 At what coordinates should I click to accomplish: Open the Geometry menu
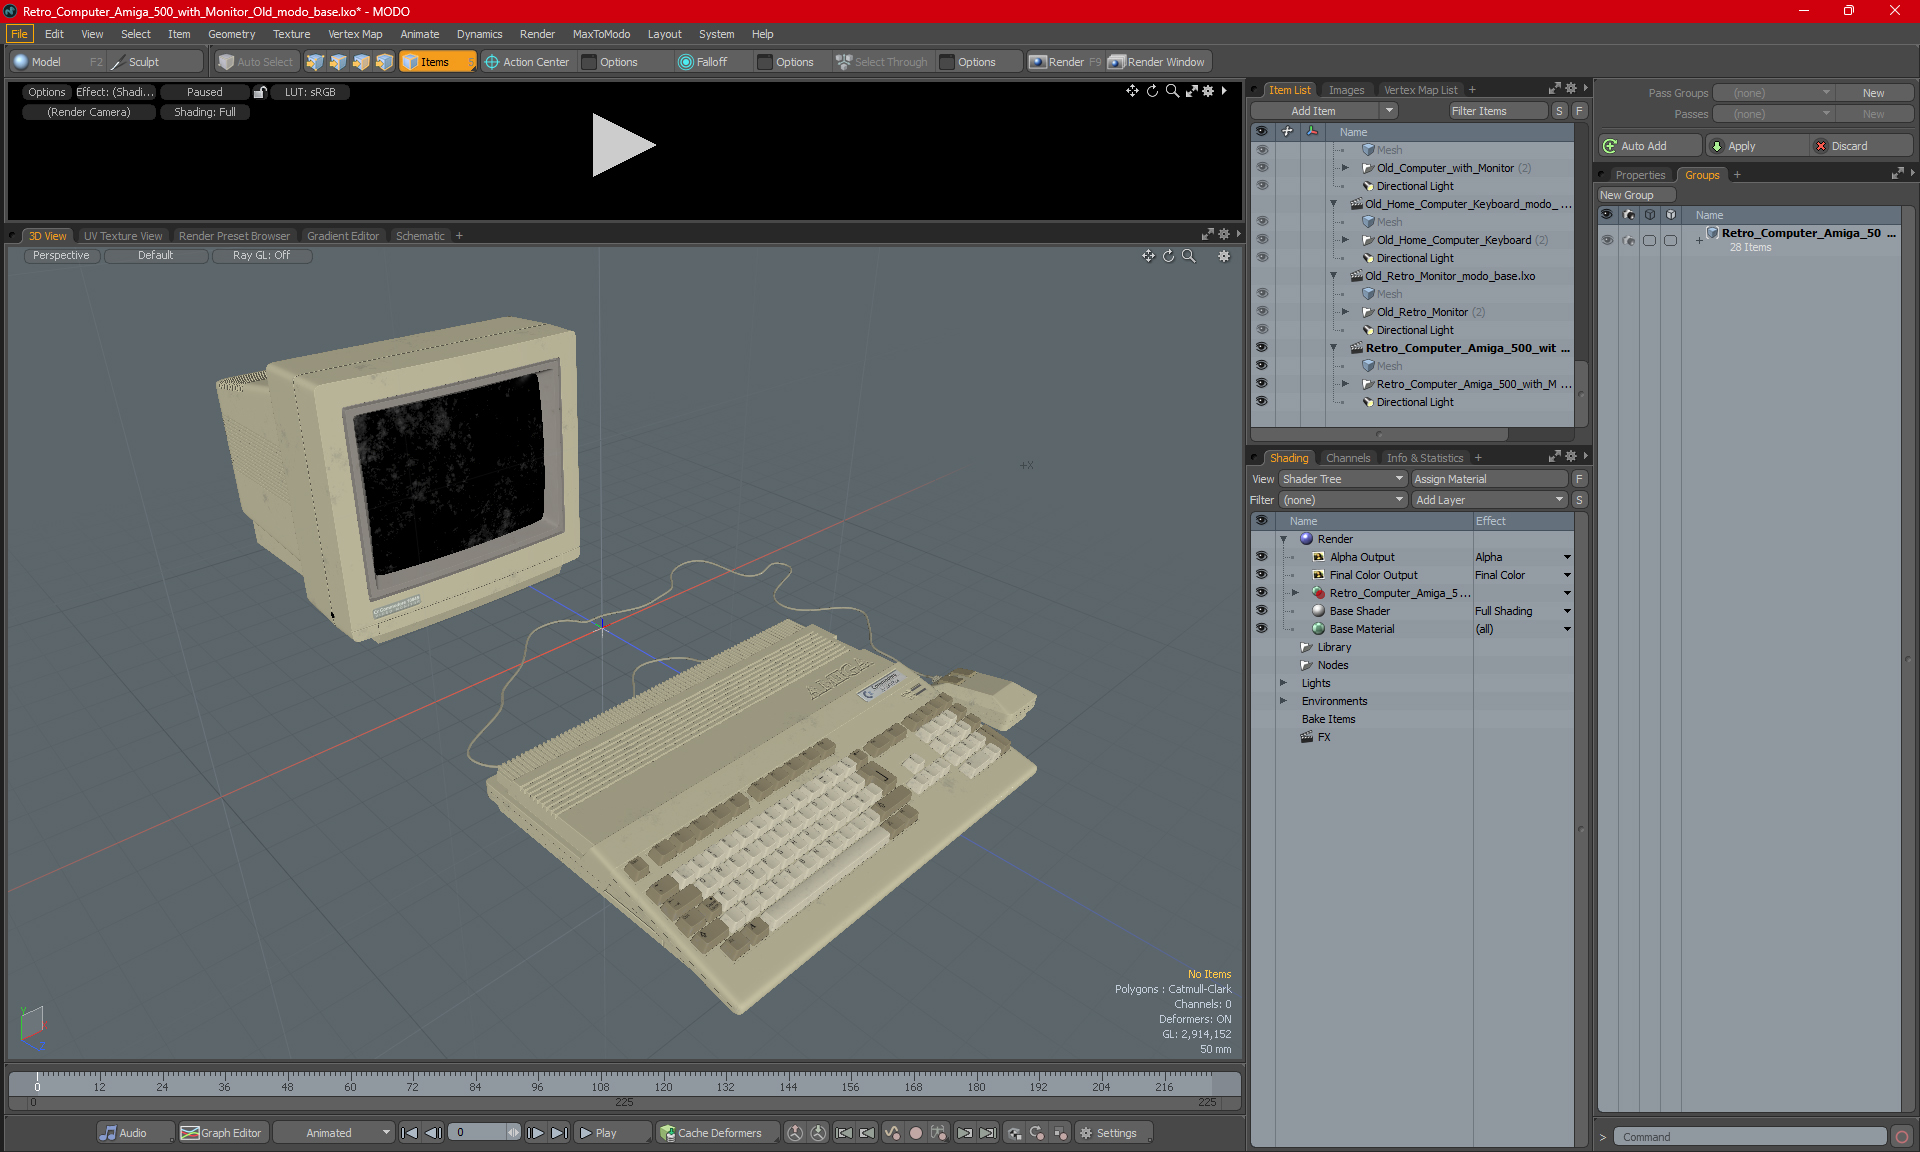(x=231, y=34)
